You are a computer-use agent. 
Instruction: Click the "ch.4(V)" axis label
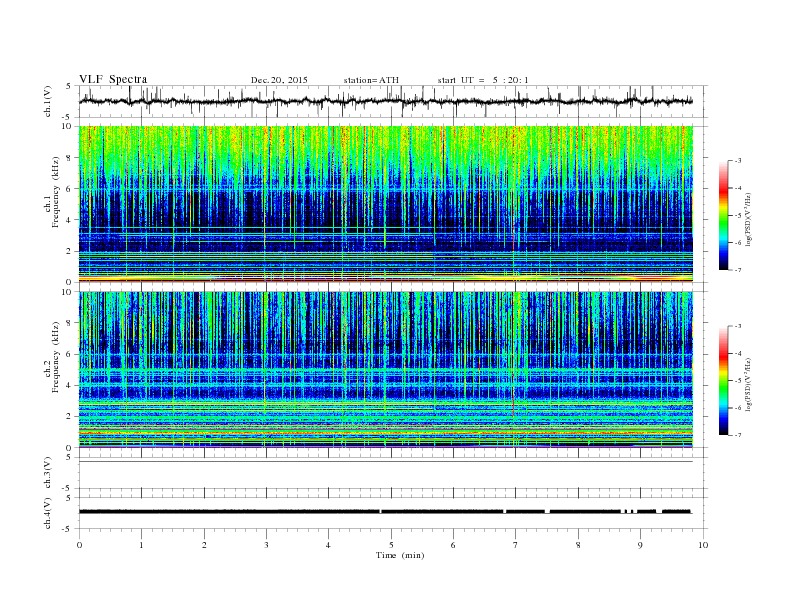tap(48, 513)
